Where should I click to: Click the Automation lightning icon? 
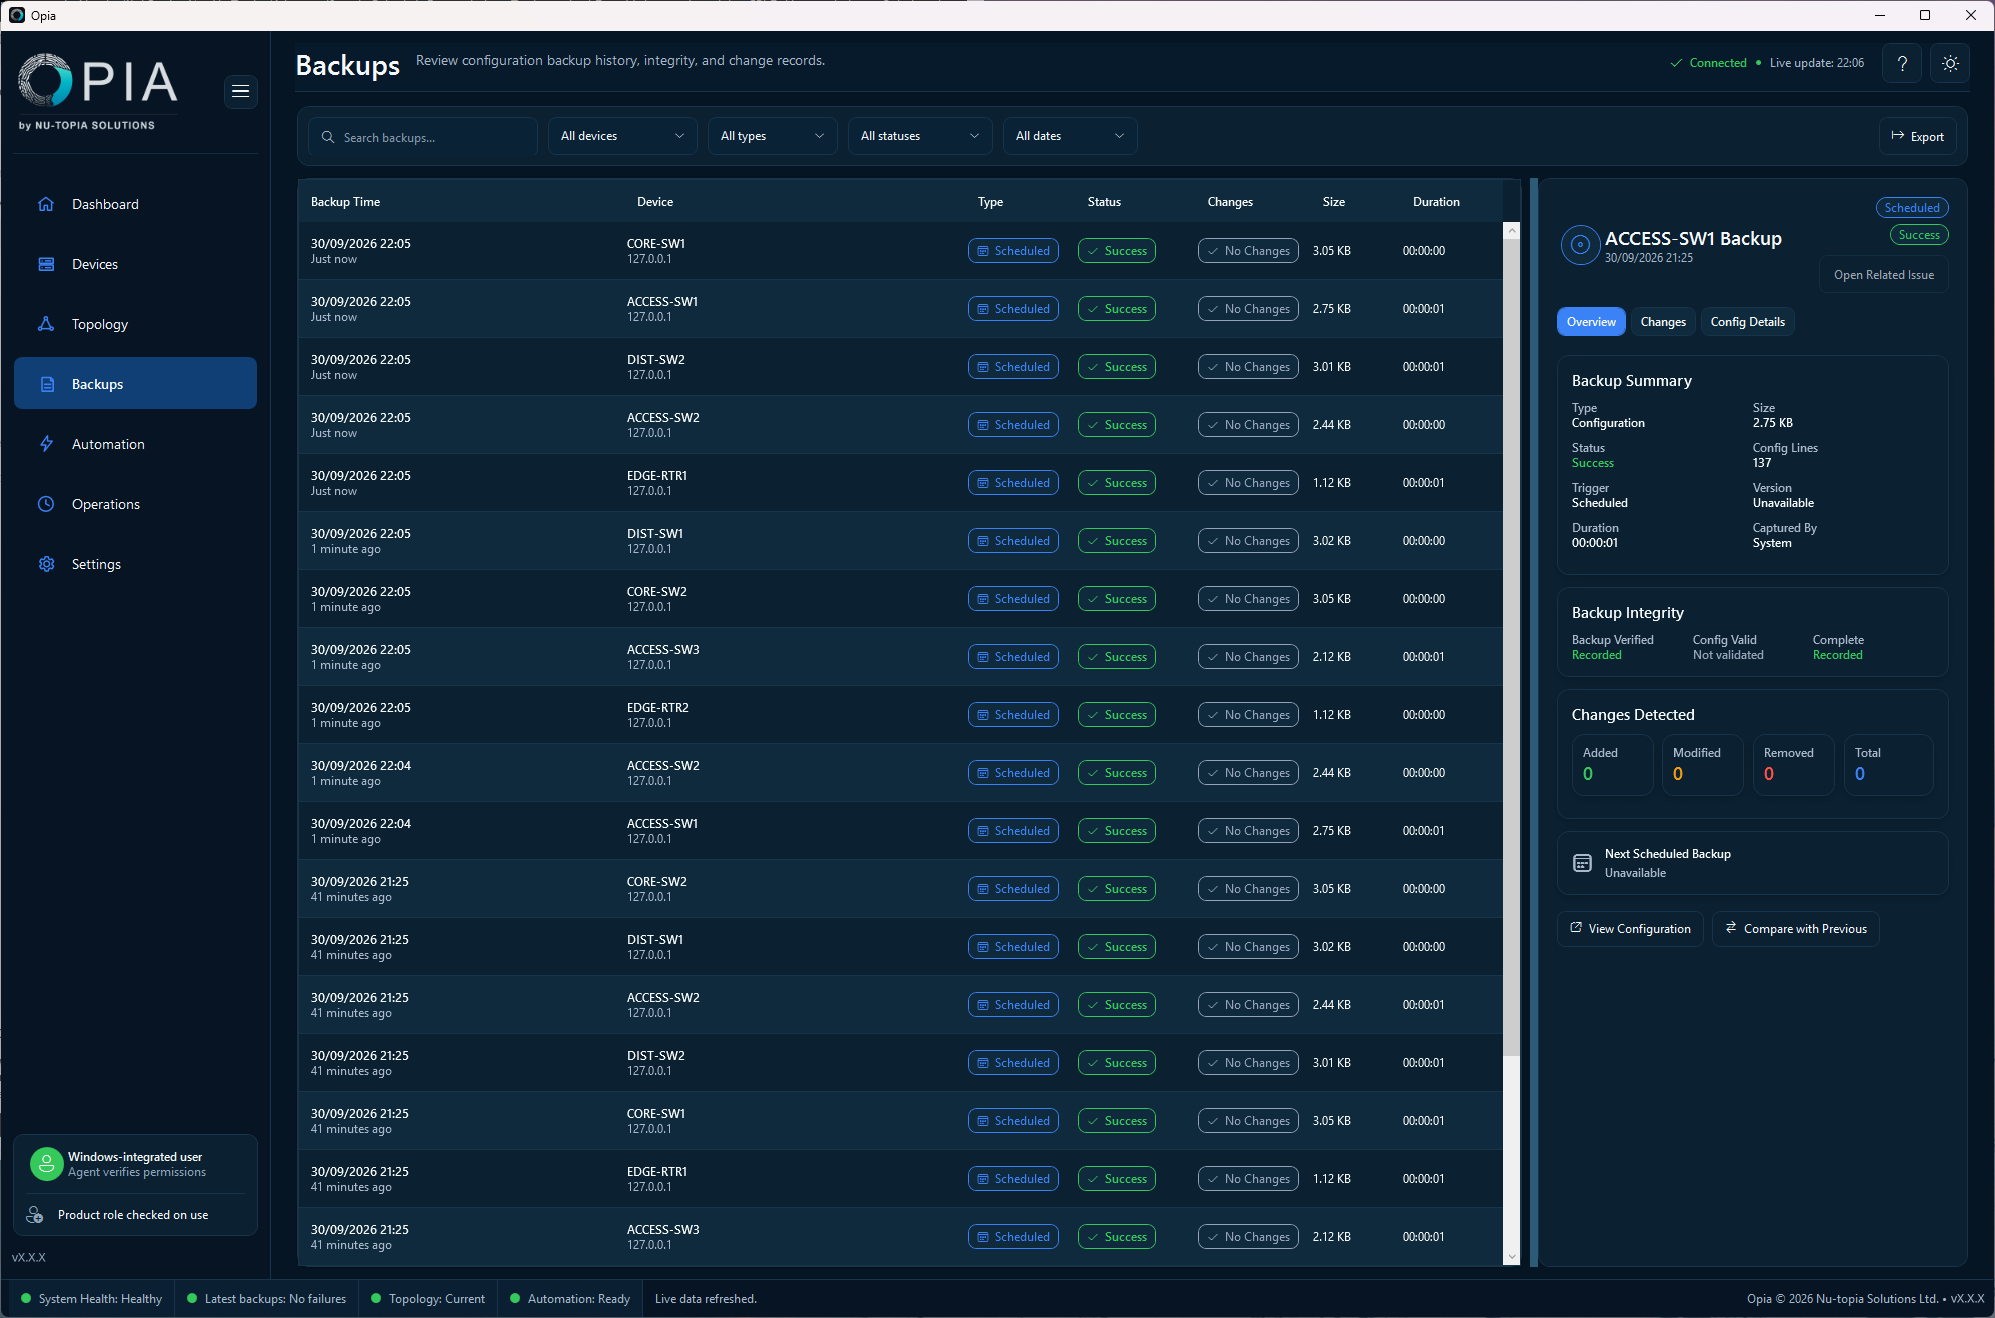tap(46, 444)
